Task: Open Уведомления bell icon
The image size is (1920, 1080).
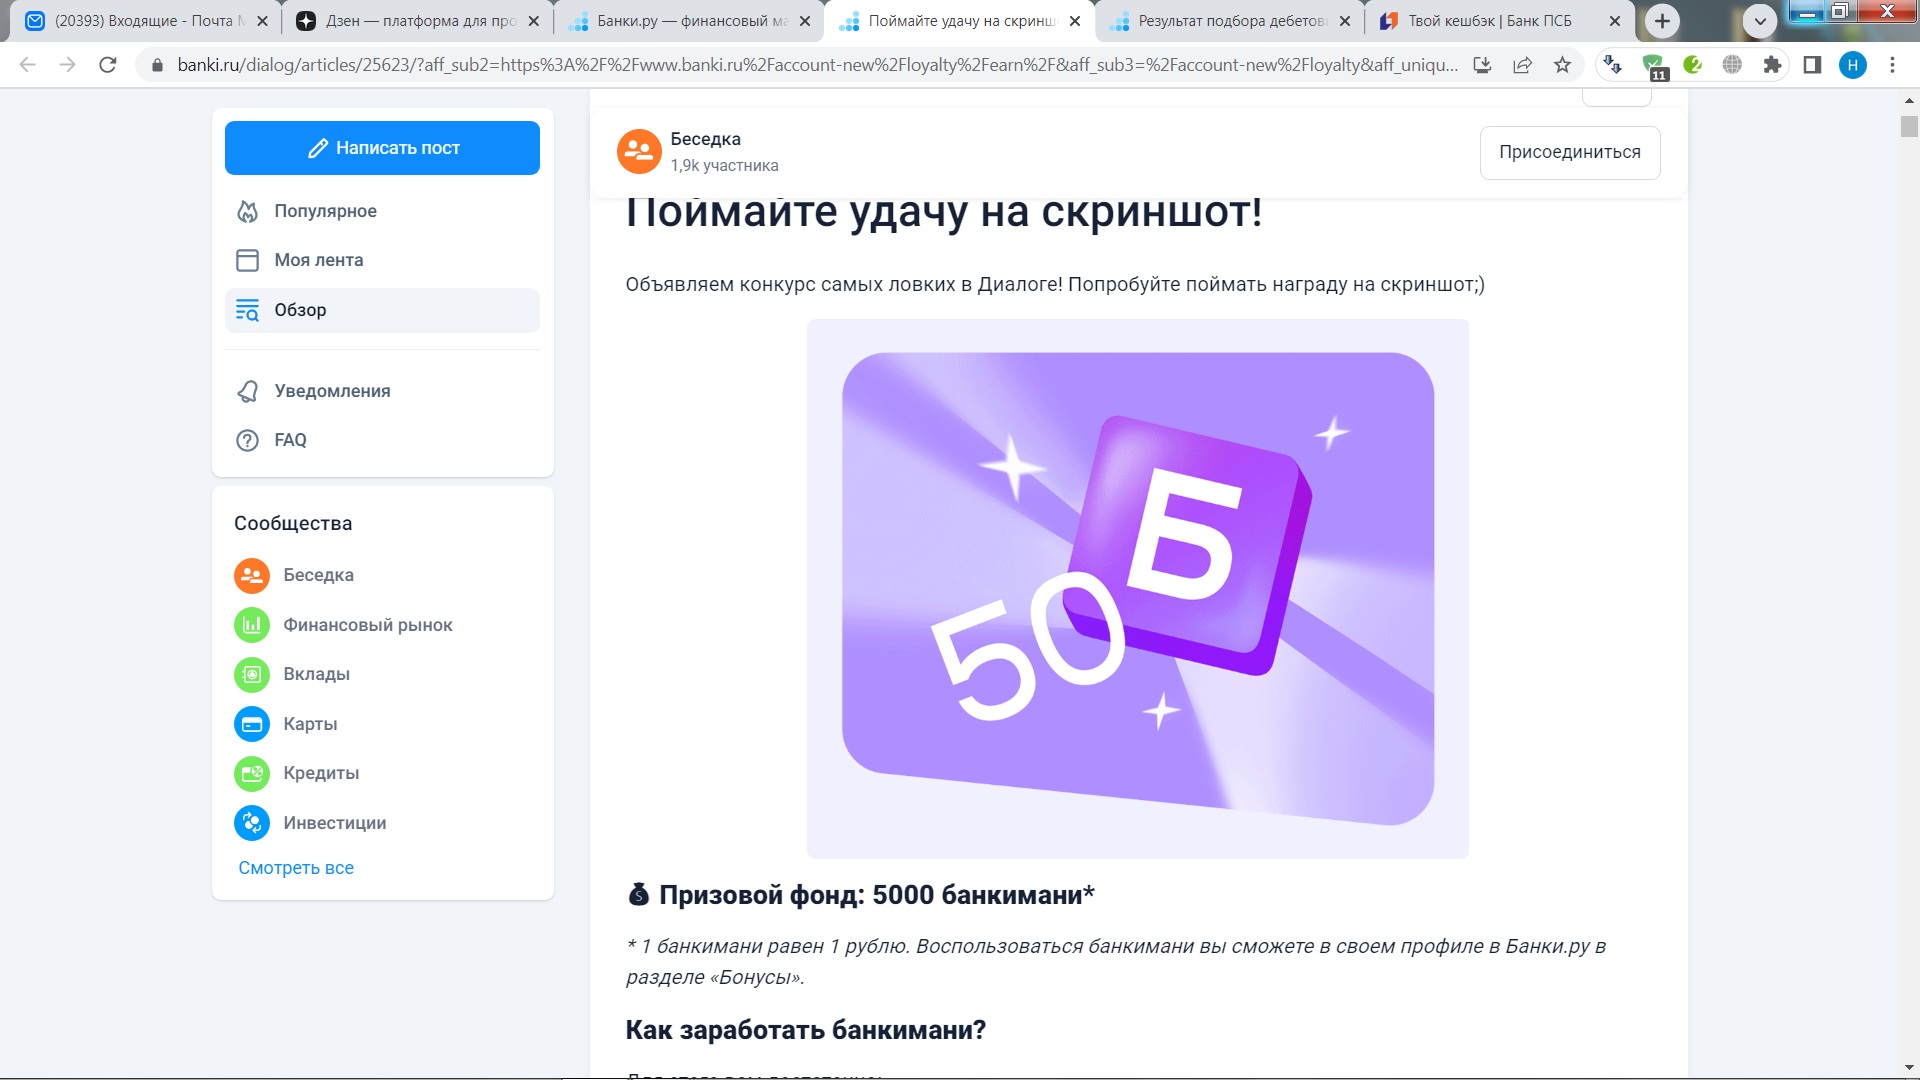Action: (247, 391)
